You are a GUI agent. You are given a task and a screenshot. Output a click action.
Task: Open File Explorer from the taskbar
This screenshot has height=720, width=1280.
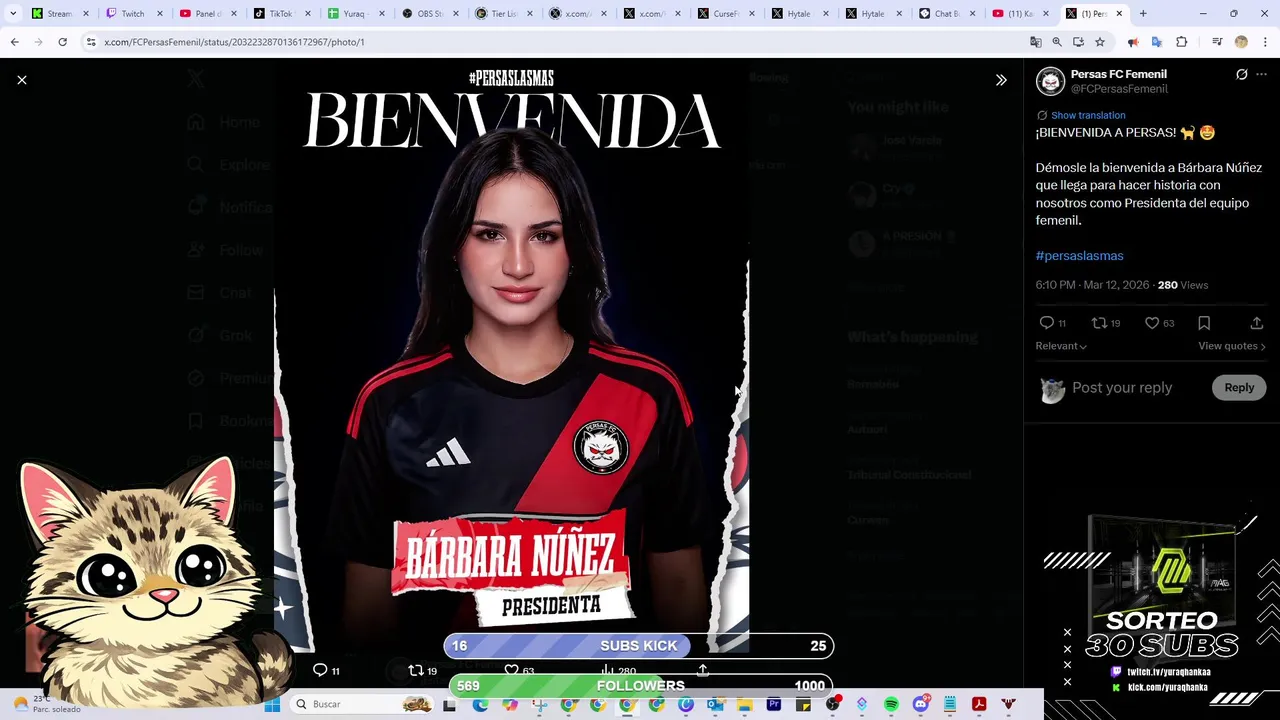pos(744,704)
